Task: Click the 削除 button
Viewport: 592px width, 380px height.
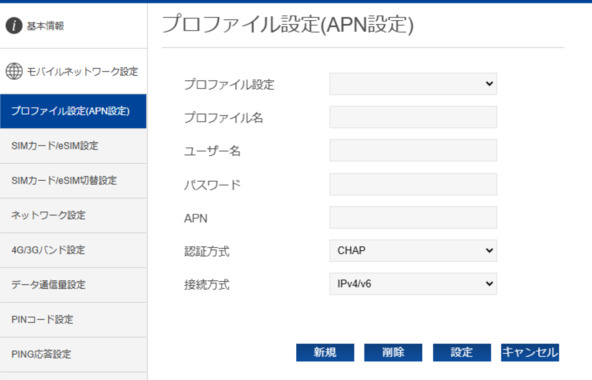Action: point(393,352)
